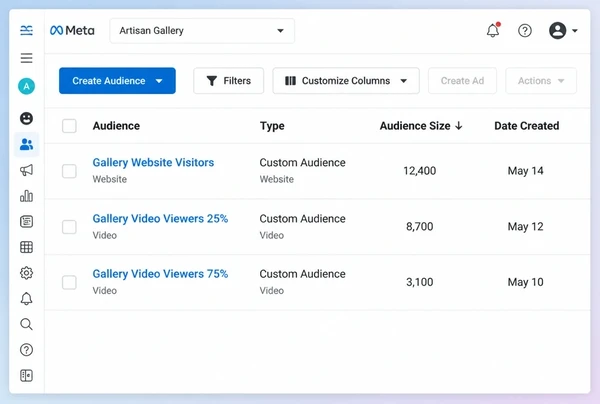Open the Actions dropdown
600x404 pixels.
tap(541, 81)
